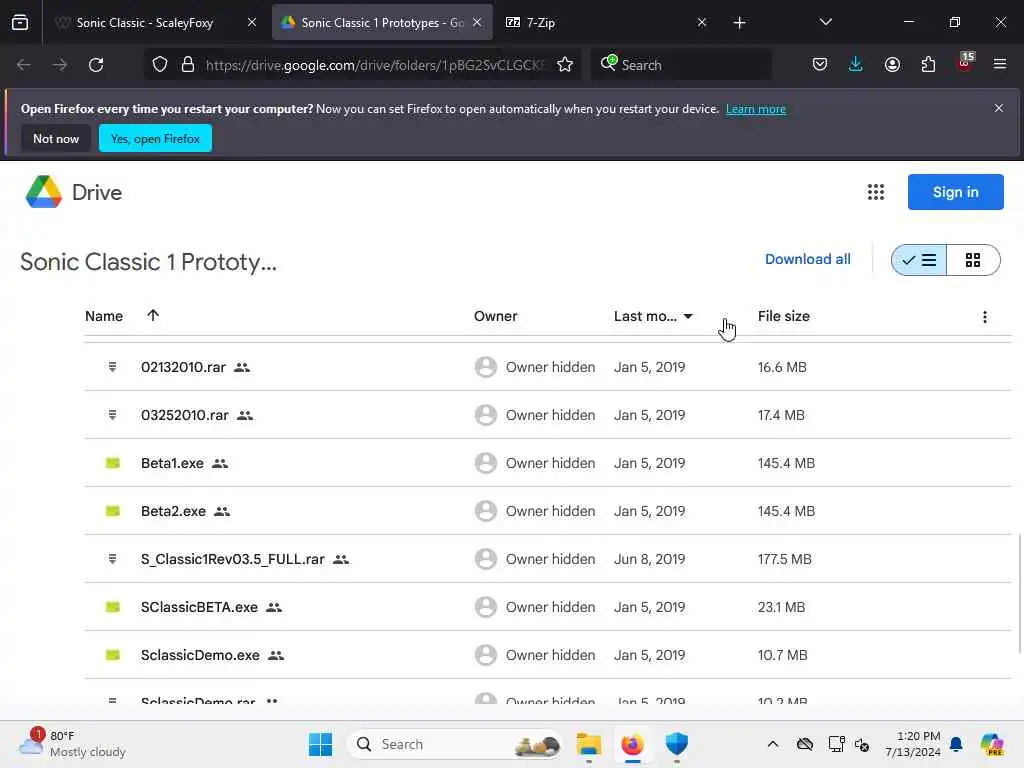Image resolution: width=1024 pixels, height=768 pixels.
Task: Click the file list vertical scrollbar
Action: coord(1019,593)
